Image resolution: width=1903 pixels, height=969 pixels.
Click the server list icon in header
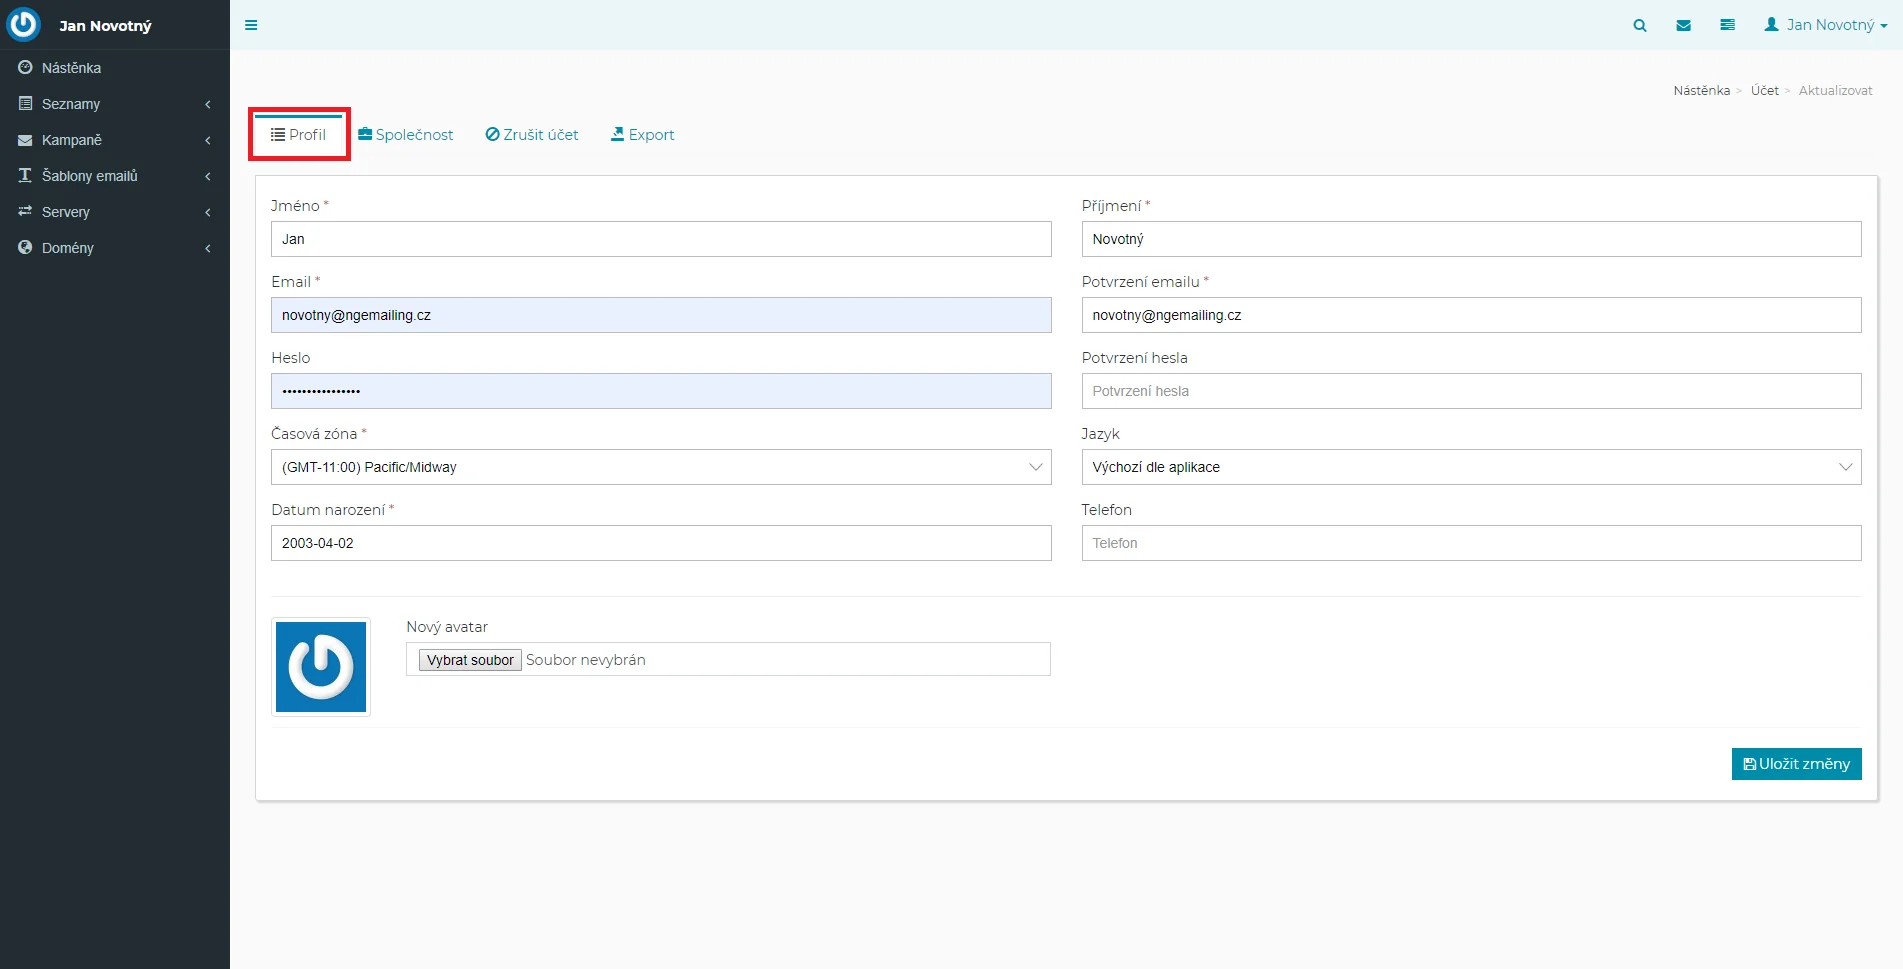(x=1727, y=25)
